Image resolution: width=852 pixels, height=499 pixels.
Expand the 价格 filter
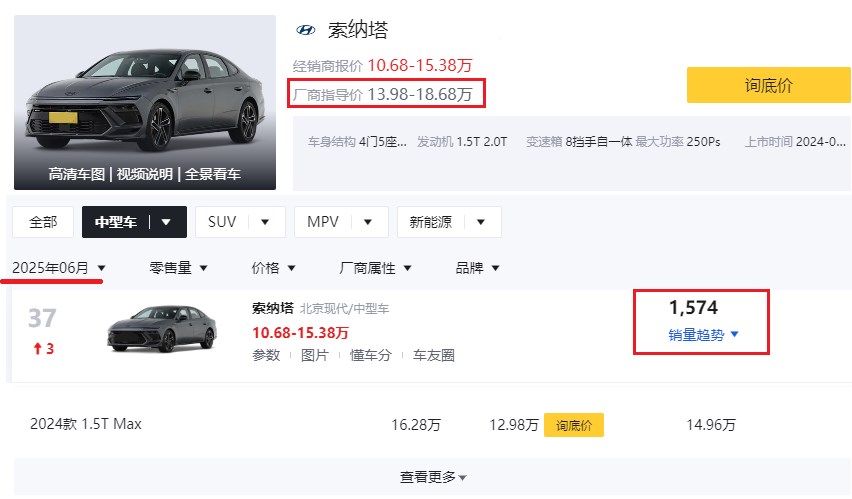pos(273,268)
